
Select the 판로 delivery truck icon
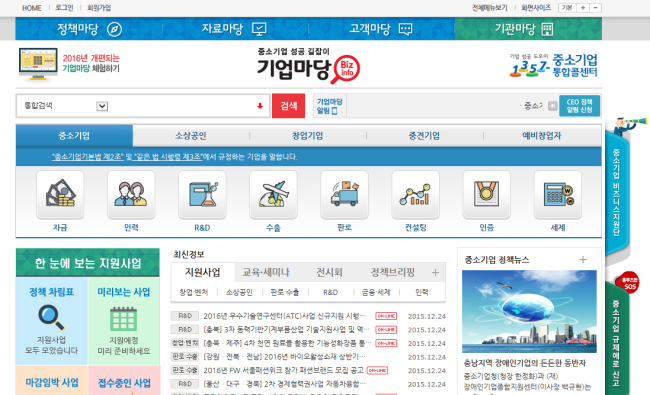pos(344,194)
